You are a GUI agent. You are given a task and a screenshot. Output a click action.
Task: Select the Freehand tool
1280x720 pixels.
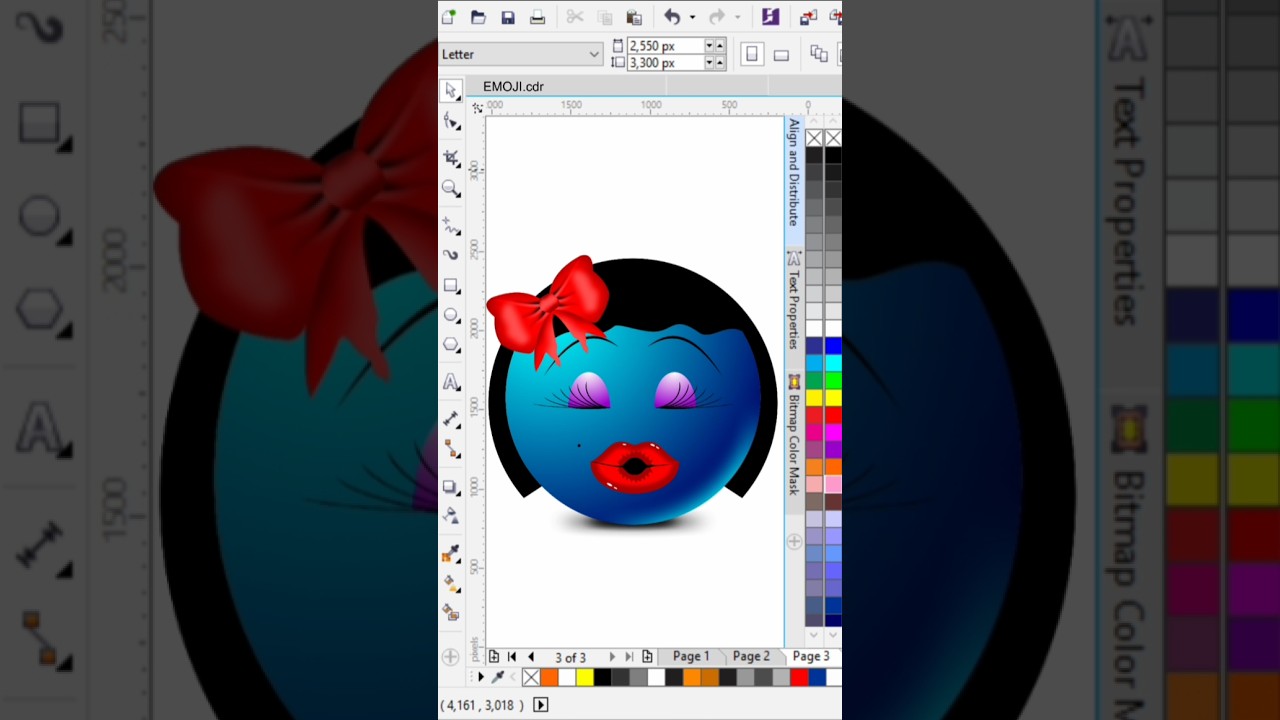[x=451, y=226]
